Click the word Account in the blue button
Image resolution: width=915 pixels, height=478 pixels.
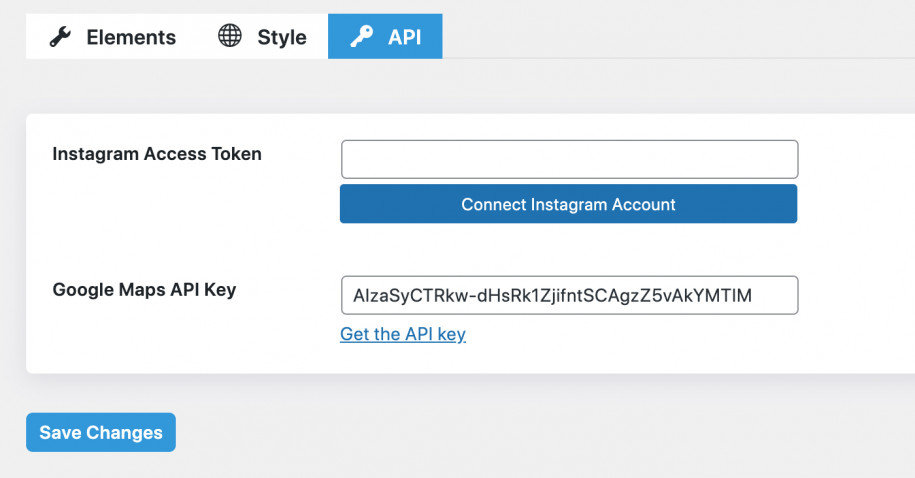pyautogui.click(x=642, y=204)
